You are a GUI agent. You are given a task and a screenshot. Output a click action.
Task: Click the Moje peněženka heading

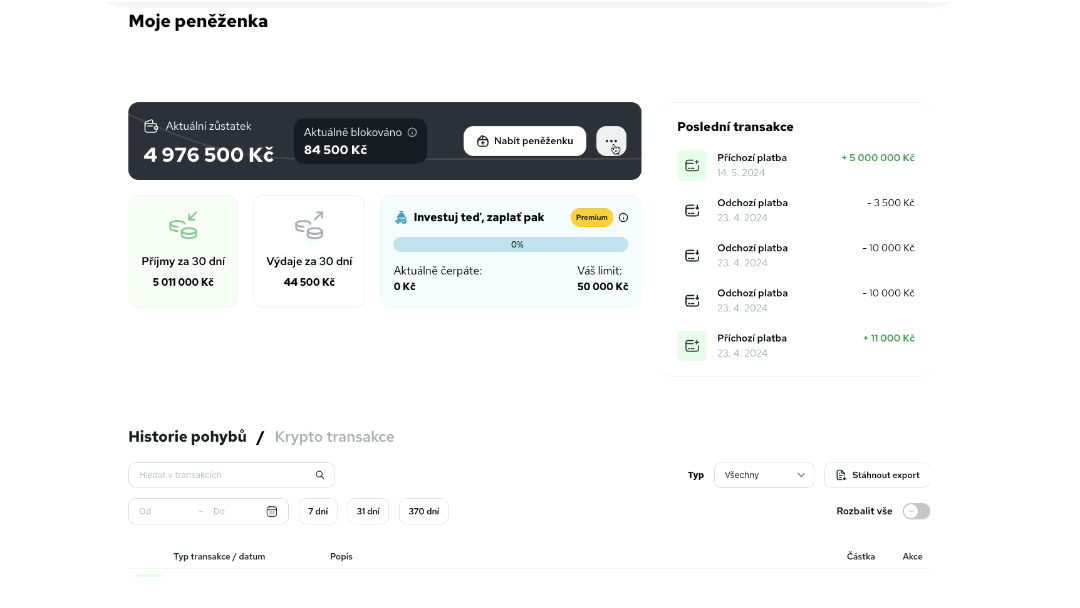pos(198,21)
